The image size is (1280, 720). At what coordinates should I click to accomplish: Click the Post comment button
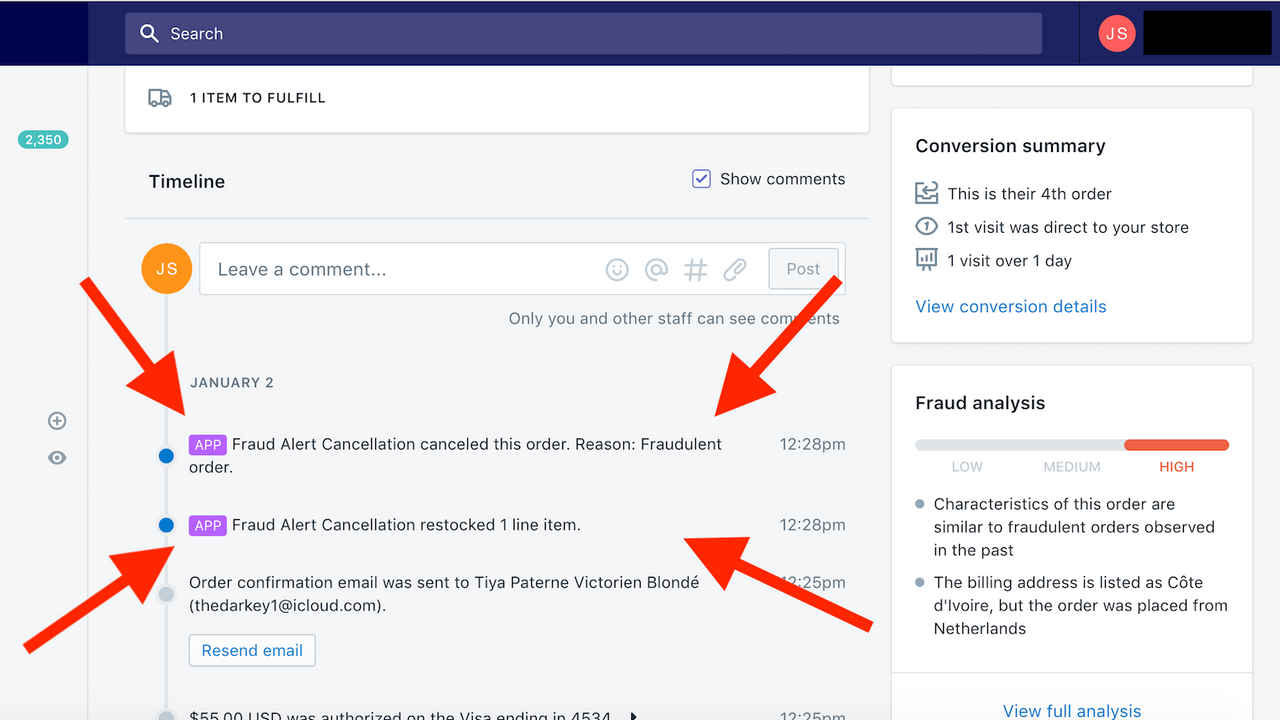click(x=803, y=269)
